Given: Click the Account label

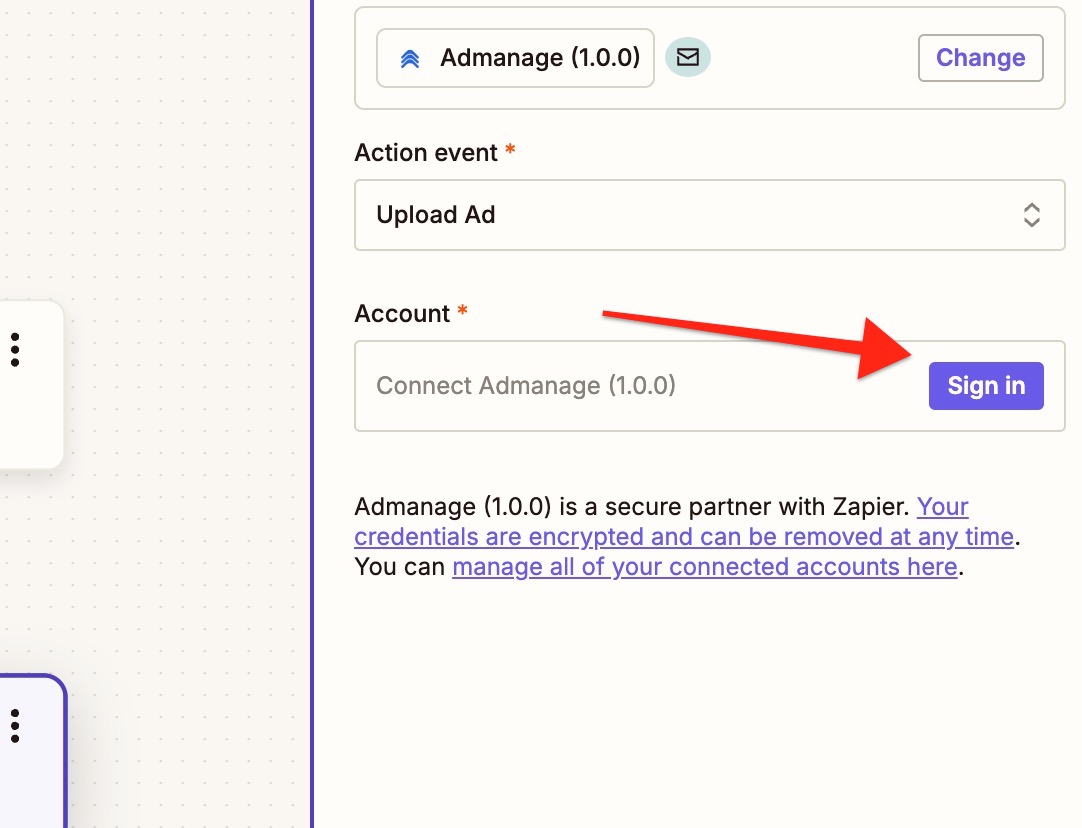Looking at the screenshot, I should point(402,314).
